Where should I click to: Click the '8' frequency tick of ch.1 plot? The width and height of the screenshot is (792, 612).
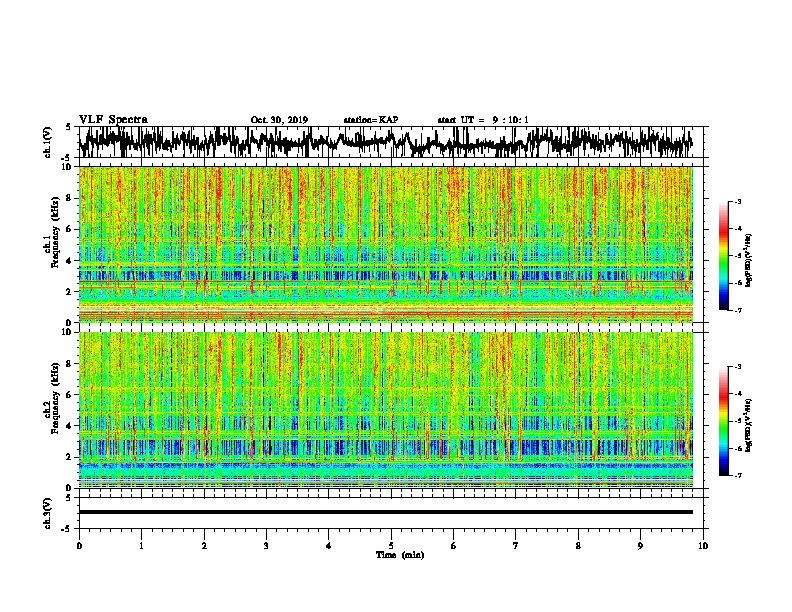tap(69, 198)
